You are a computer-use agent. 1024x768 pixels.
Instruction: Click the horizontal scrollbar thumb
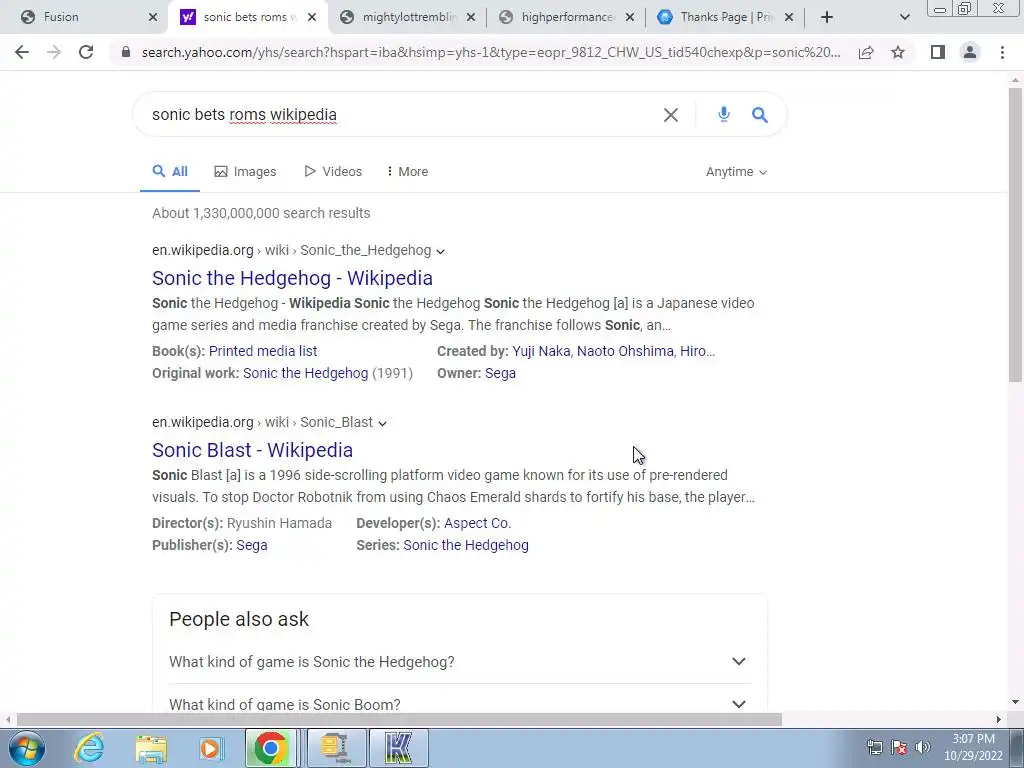[399, 720]
